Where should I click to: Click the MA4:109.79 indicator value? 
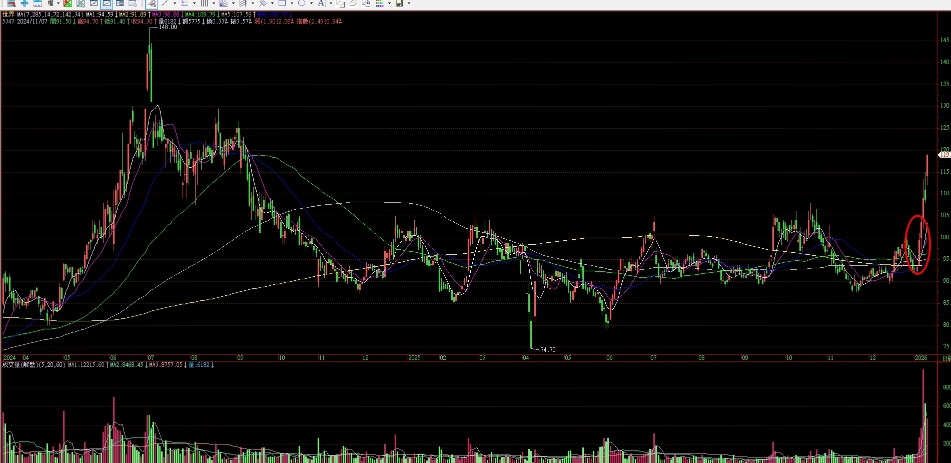pos(200,15)
